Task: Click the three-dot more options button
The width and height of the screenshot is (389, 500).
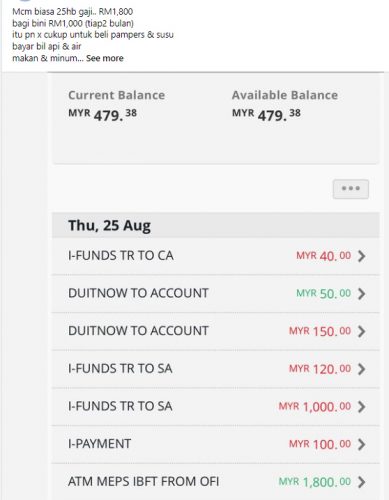Action: click(351, 189)
